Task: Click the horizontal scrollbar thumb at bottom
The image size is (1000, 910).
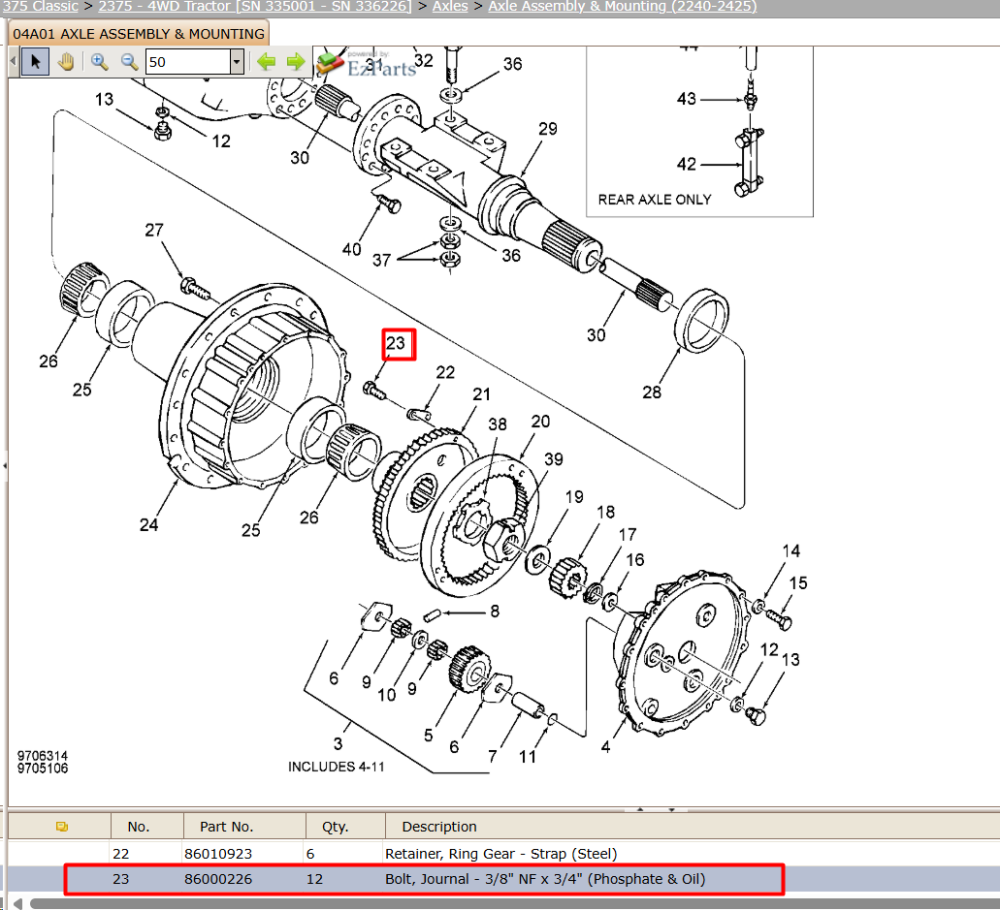Action: click(x=514, y=904)
